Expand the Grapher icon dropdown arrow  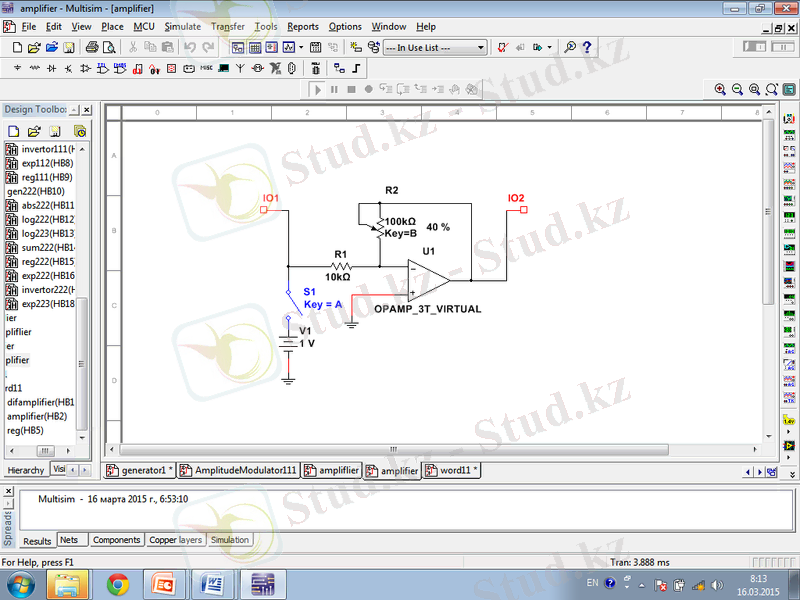pyautogui.click(x=300, y=47)
